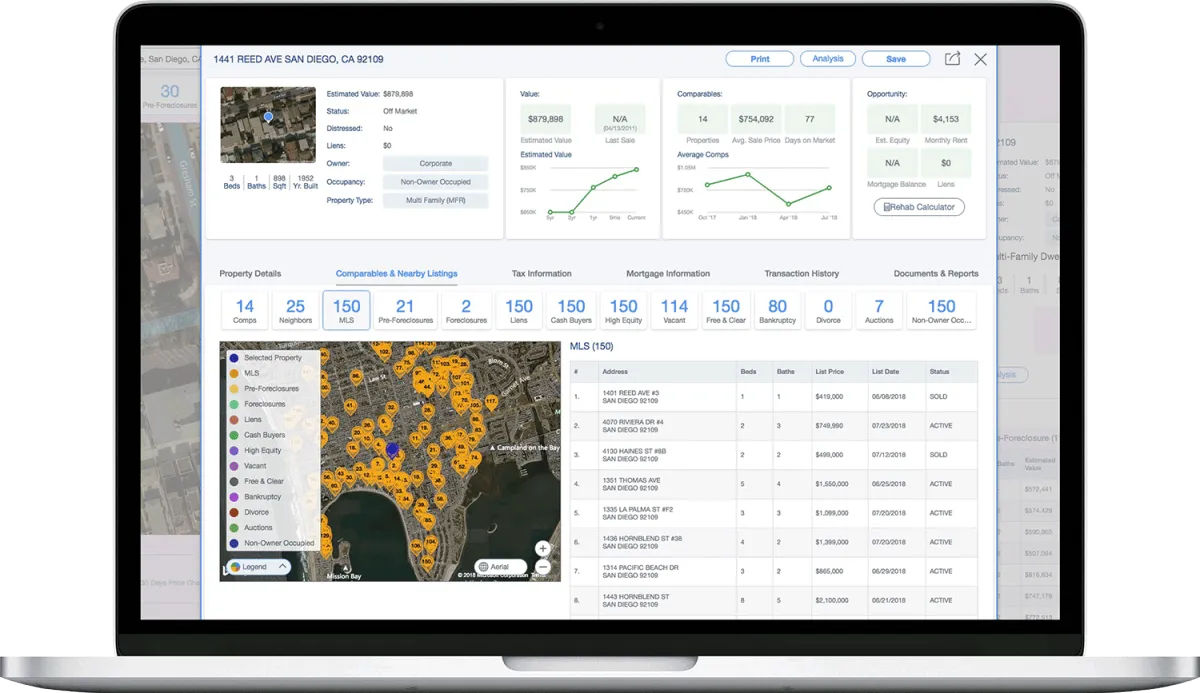Image resolution: width=1200 pixels, height=693 pixels.
Task: Toggle Bankruptcy in the map legend
Action: point(256,497)
